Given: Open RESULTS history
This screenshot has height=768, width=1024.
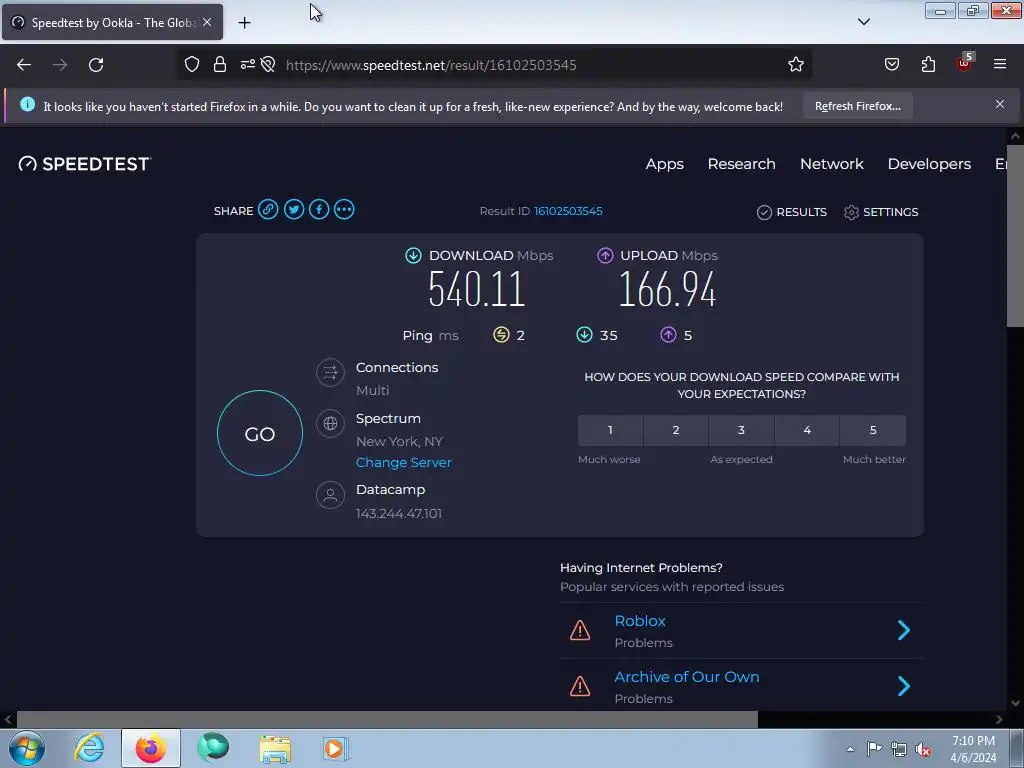Looking at the screenshot, I should pyautogui.click(x=792, y=212).
